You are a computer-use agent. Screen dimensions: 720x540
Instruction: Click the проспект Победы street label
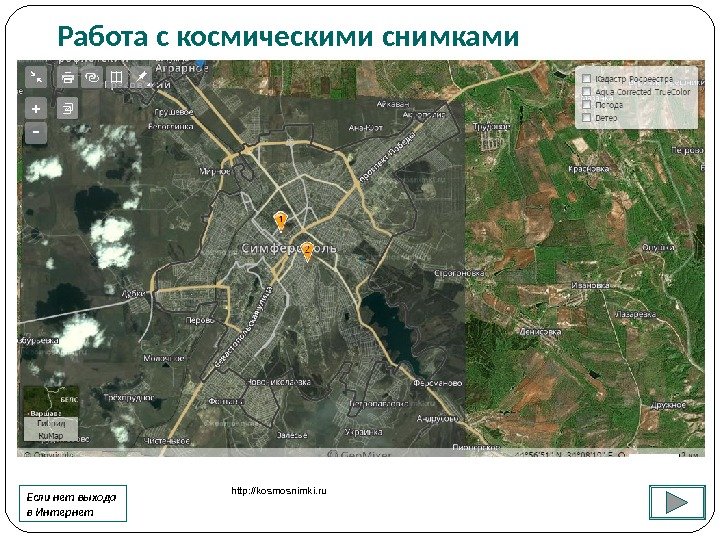coord(388,157)
